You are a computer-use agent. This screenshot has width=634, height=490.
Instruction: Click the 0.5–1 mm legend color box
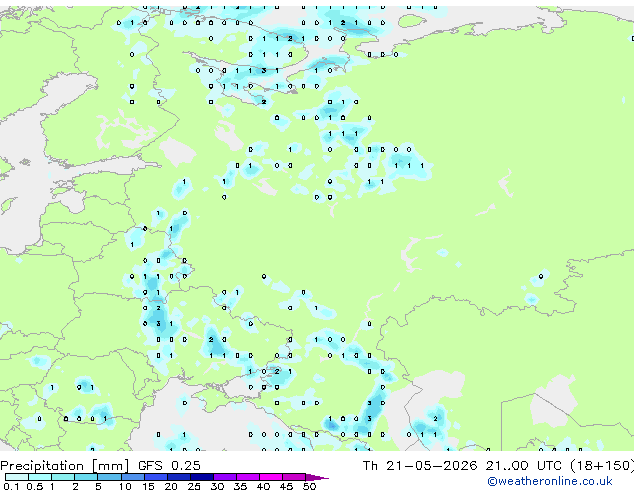point(40,477)
